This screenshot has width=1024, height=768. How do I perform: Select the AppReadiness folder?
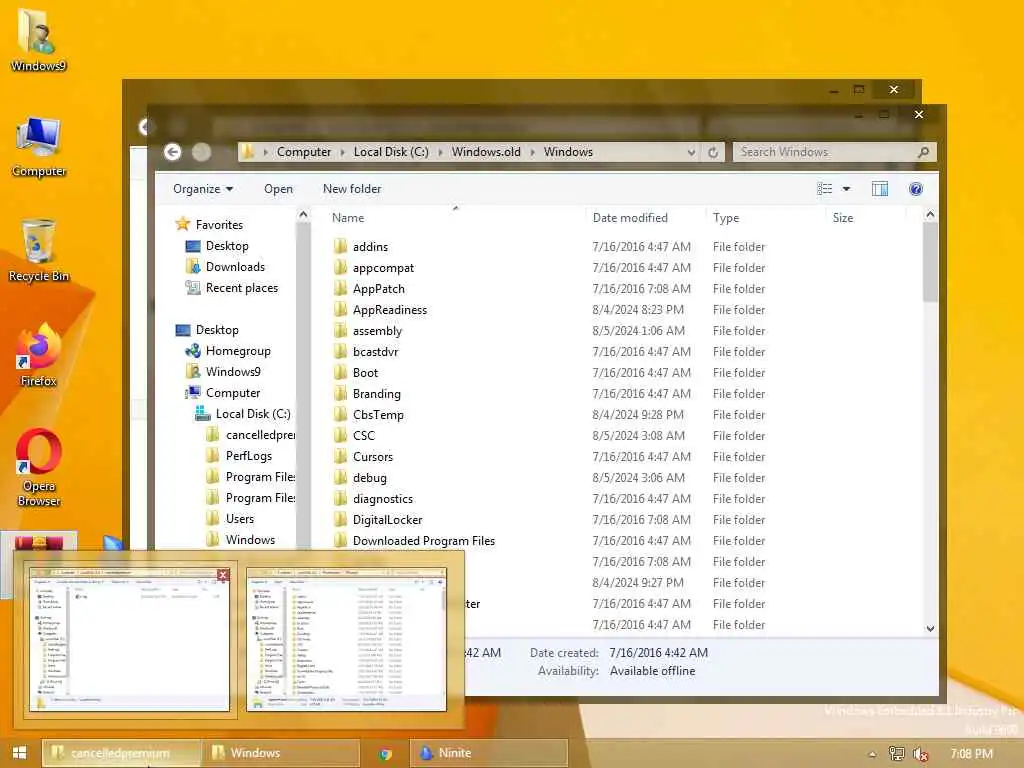click(x=390, y=310)
